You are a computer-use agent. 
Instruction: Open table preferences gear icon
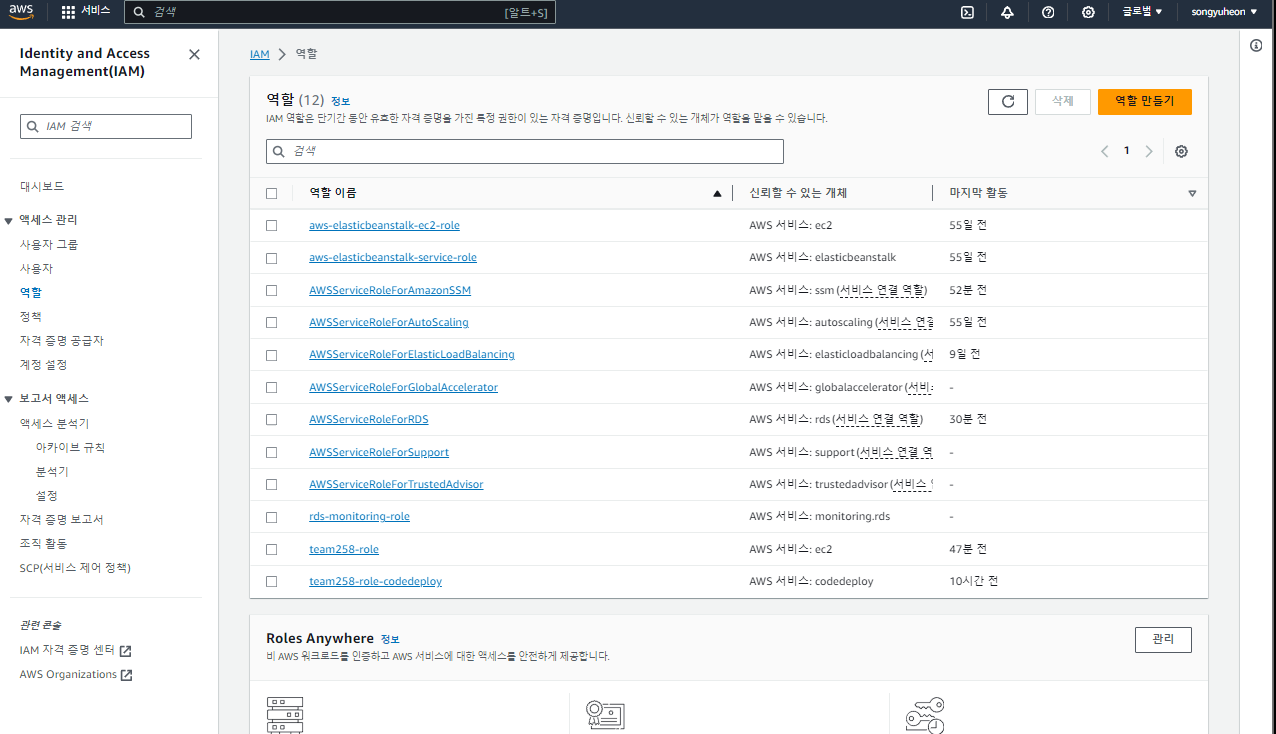pos(1181,151)
